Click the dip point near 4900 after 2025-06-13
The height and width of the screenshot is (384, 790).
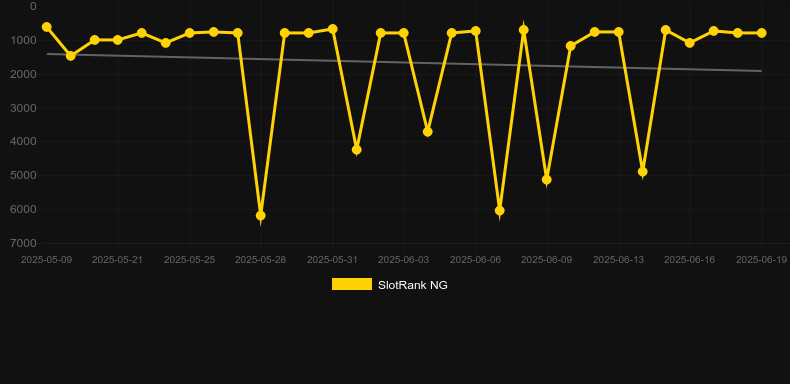(x=642, y=172)
